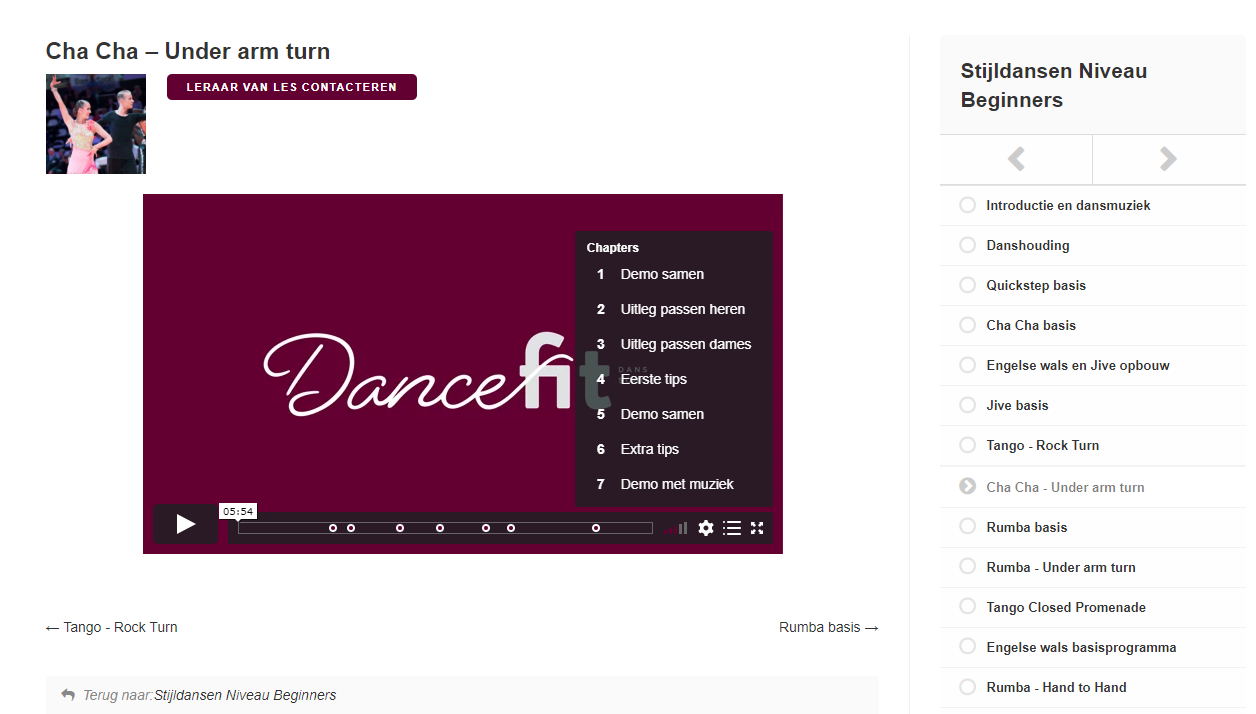Viewport: 1256px width, 714px height.
Task: Return to course Stijldansen Niveau Beginners link
Action: point(245,695)
